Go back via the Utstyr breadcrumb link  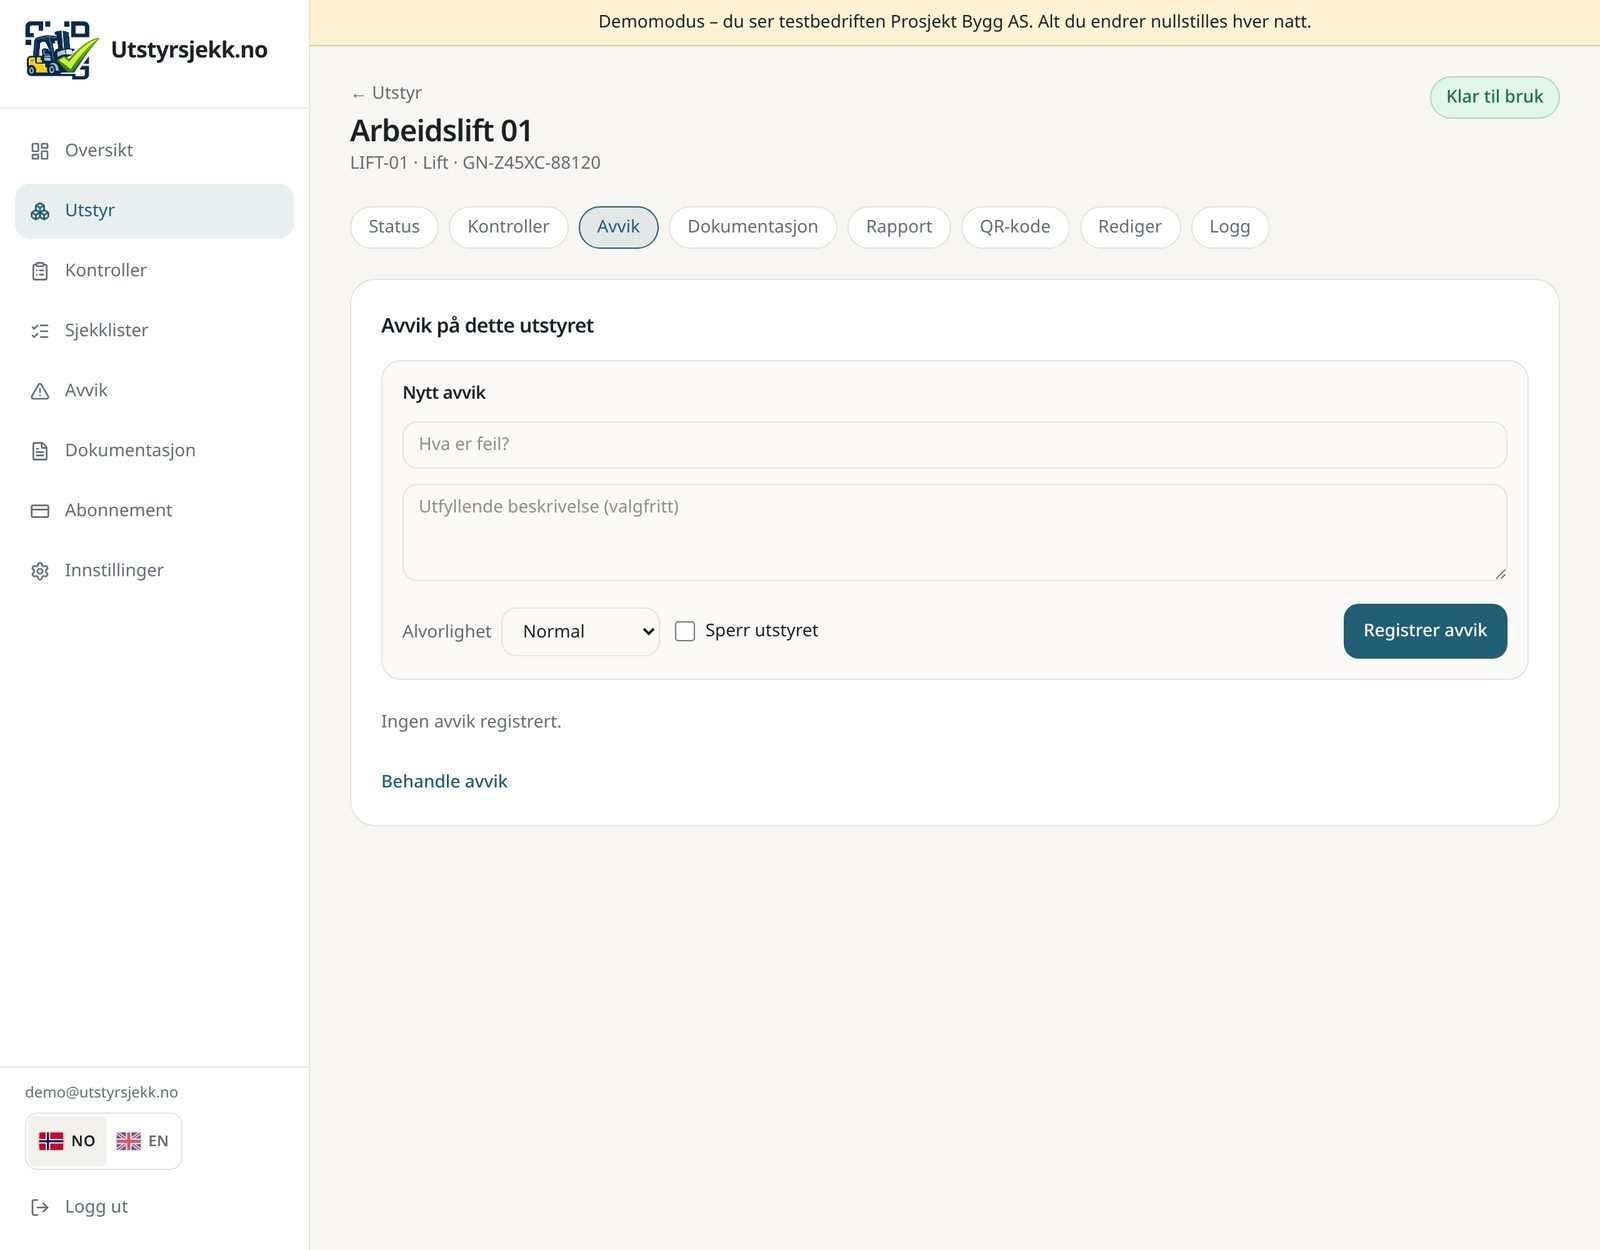387,93
